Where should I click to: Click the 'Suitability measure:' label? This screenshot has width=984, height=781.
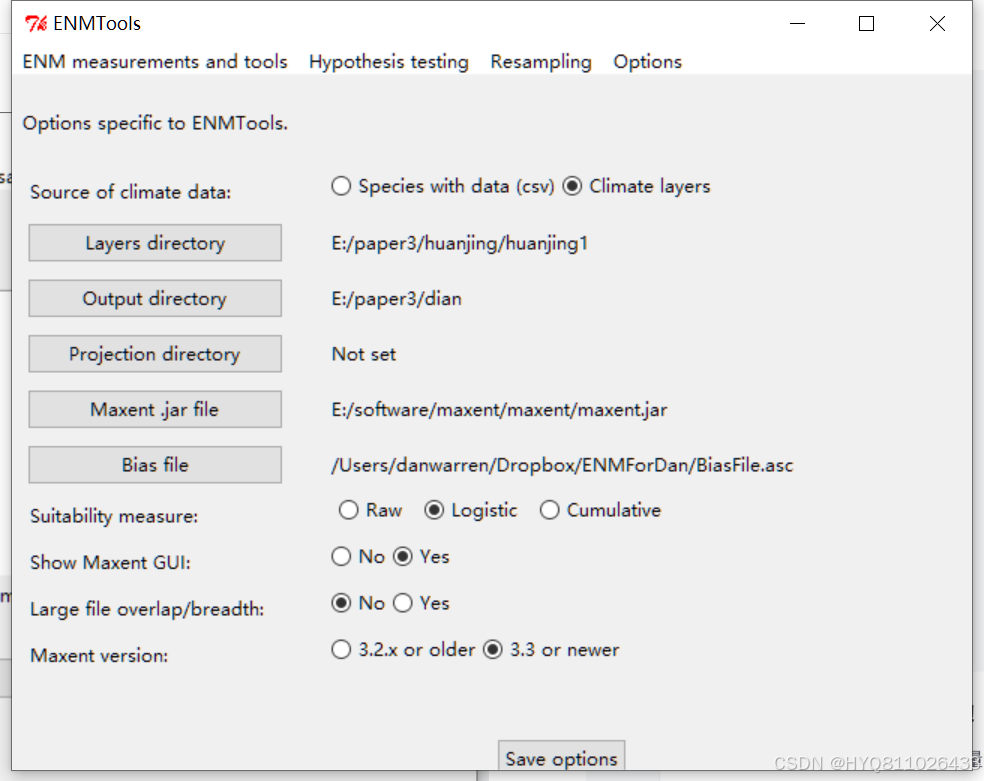[x=114, y=516]
